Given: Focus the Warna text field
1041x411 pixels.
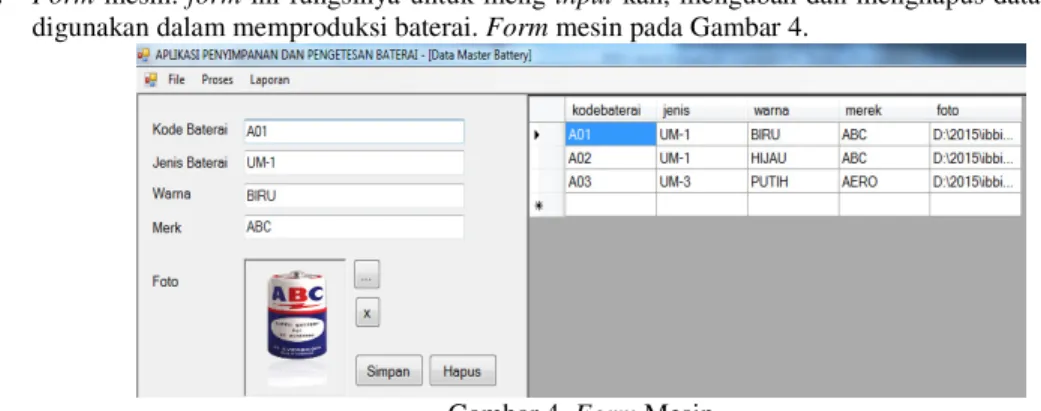Looking at the screenshot, I should click(354, 195).
